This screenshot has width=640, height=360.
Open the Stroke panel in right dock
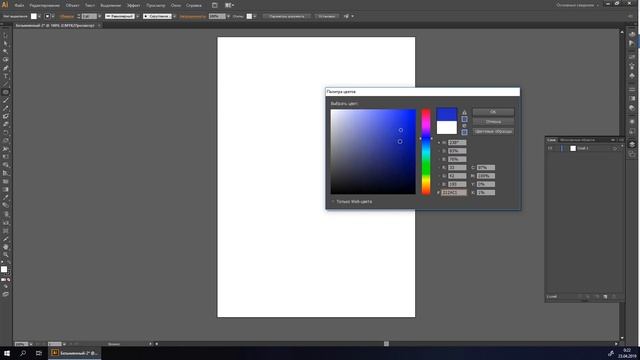[632, 89]
